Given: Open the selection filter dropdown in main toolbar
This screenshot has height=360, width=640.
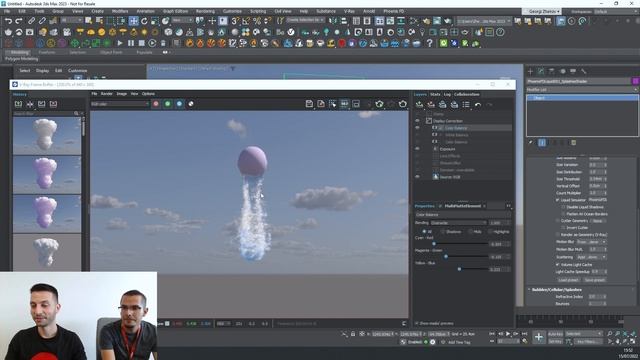Looking at the screenshot, I should (x=71, y=20).
